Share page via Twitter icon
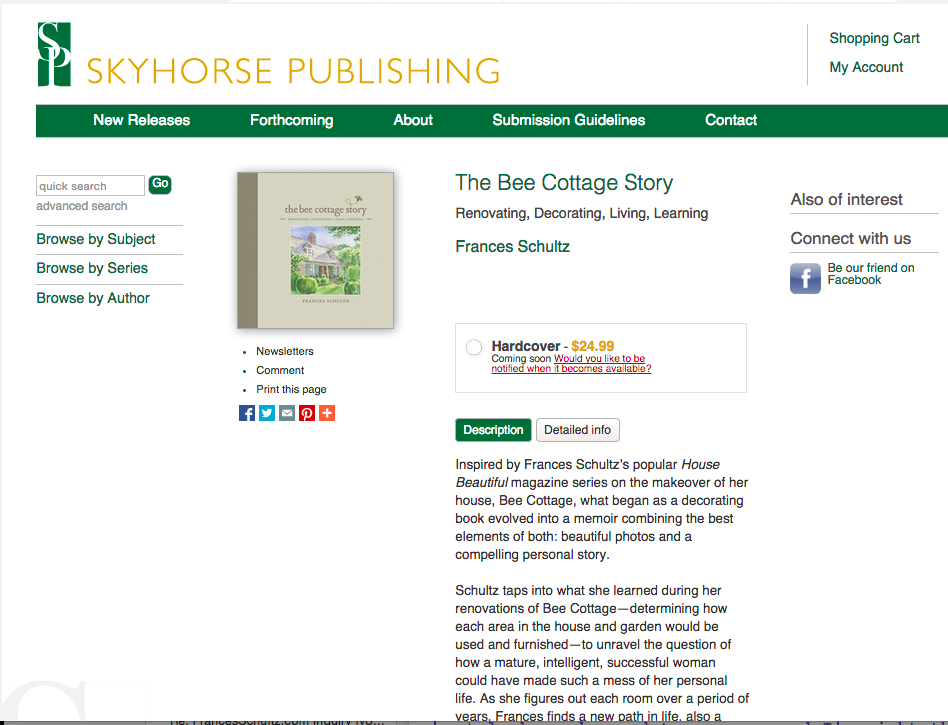Screen dimensions: 948x725 [267, 413]
